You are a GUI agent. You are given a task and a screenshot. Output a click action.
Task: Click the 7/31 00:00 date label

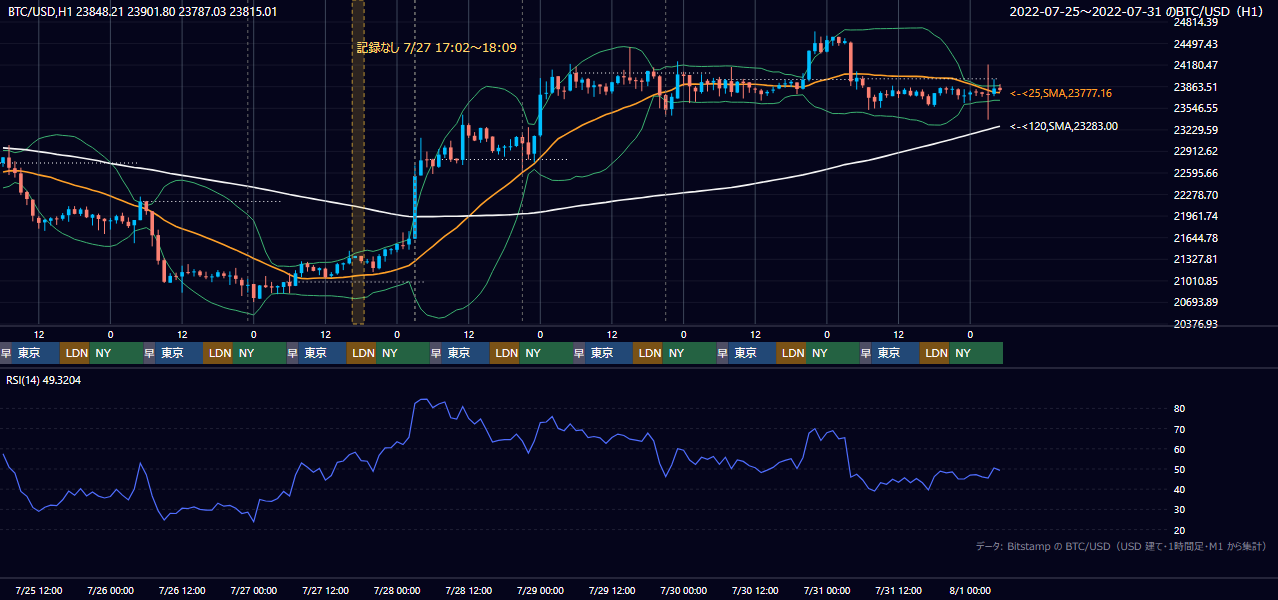827,590
